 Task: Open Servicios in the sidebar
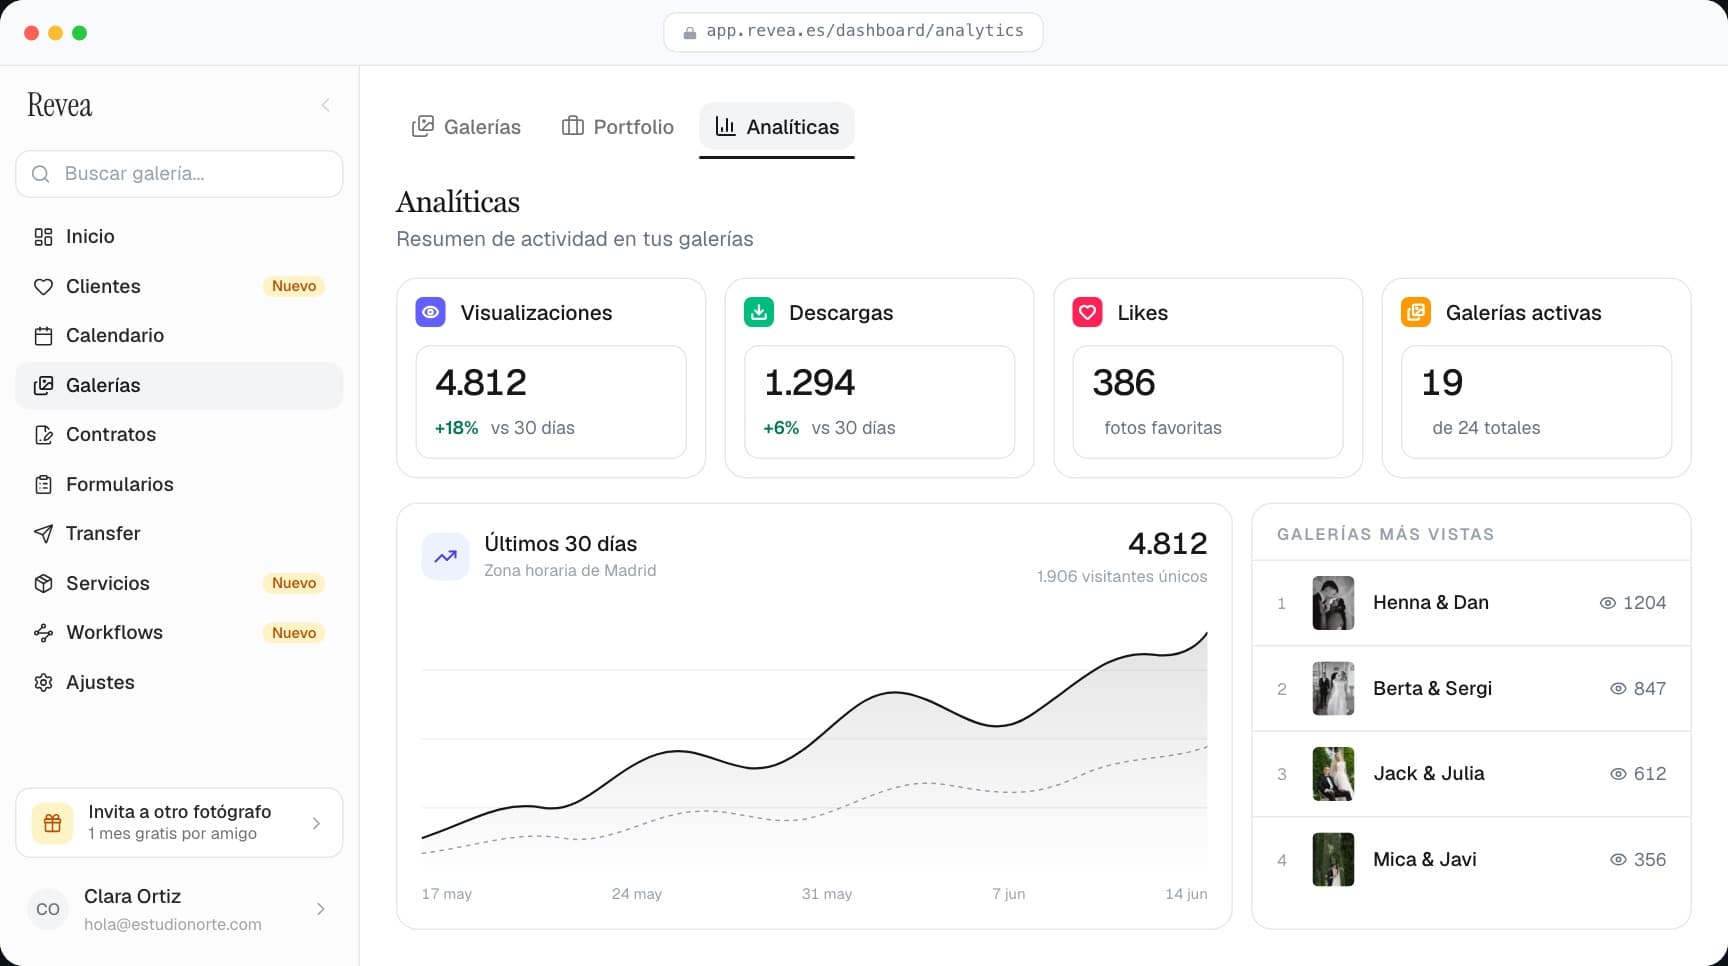(x=179, y=583)
